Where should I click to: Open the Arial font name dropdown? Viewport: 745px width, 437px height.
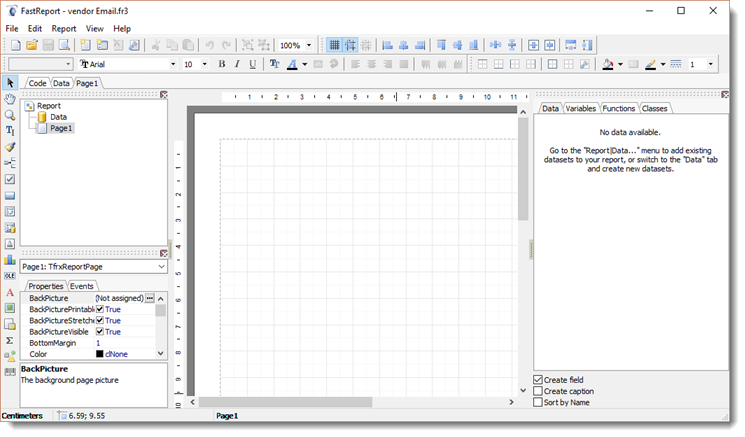(x=173, y=64)
